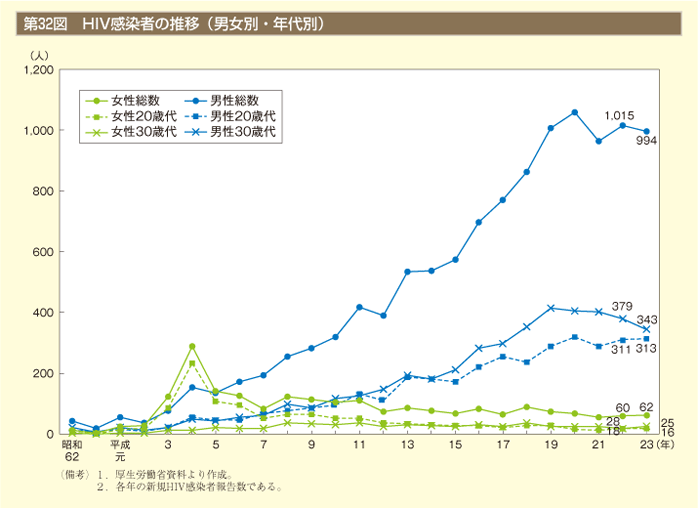This screenshot has height=508, width=698.
Task: Click the 男性総数 peak marker at year 20
Action: point(575,112)
